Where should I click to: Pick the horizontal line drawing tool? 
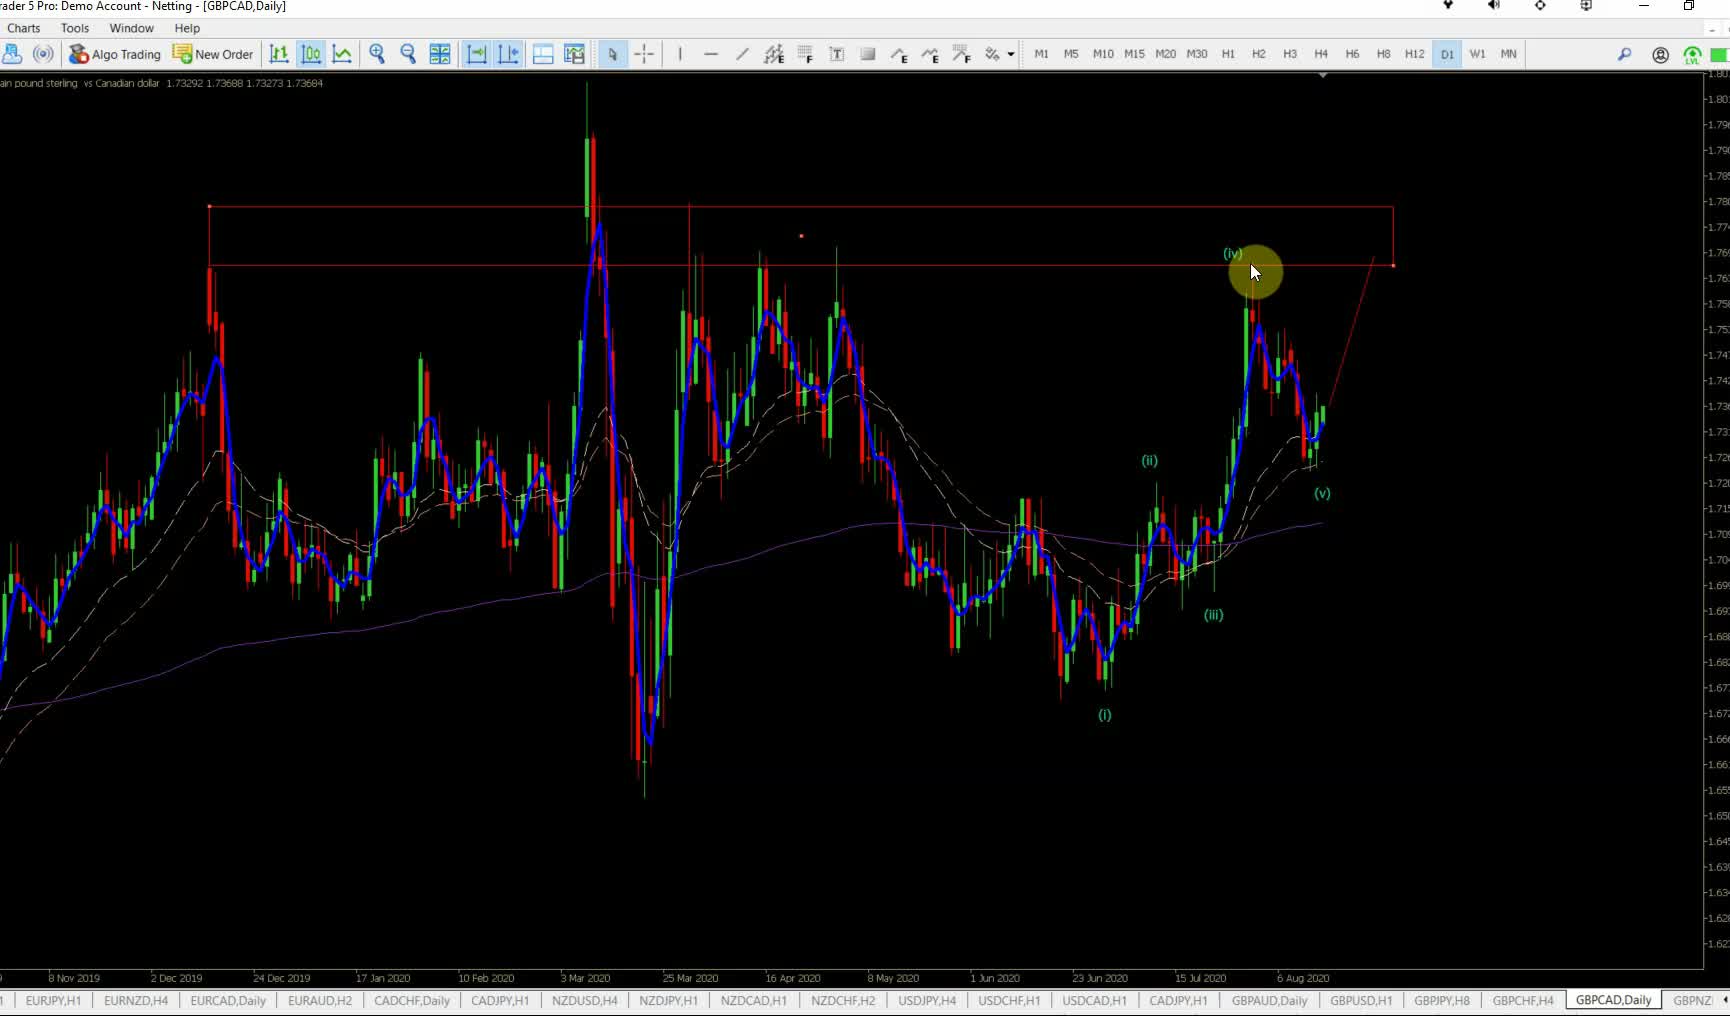click(x=711, y=54)
